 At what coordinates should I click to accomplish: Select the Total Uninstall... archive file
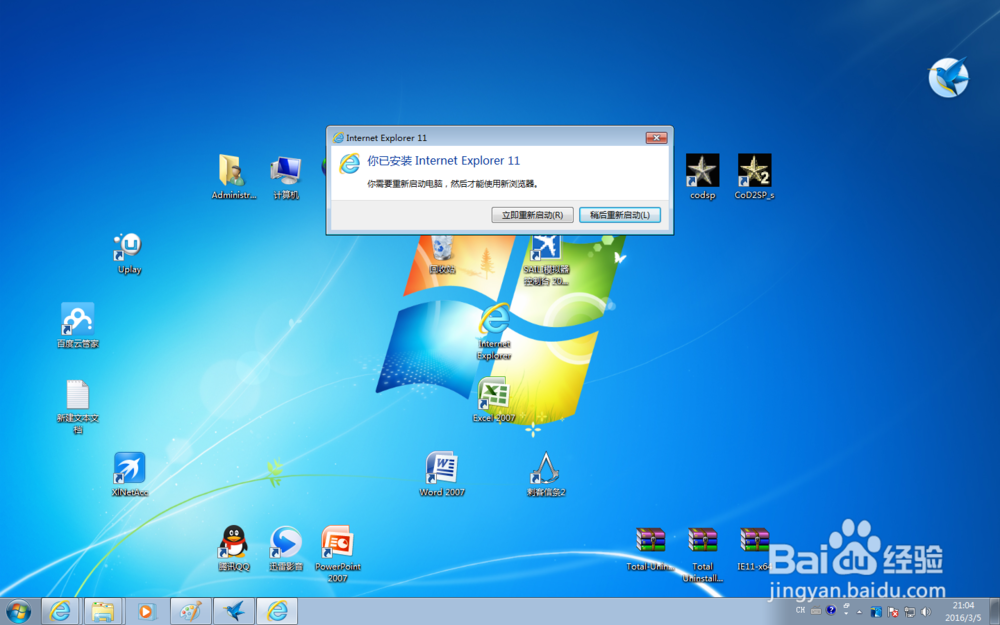pos(702,554)
